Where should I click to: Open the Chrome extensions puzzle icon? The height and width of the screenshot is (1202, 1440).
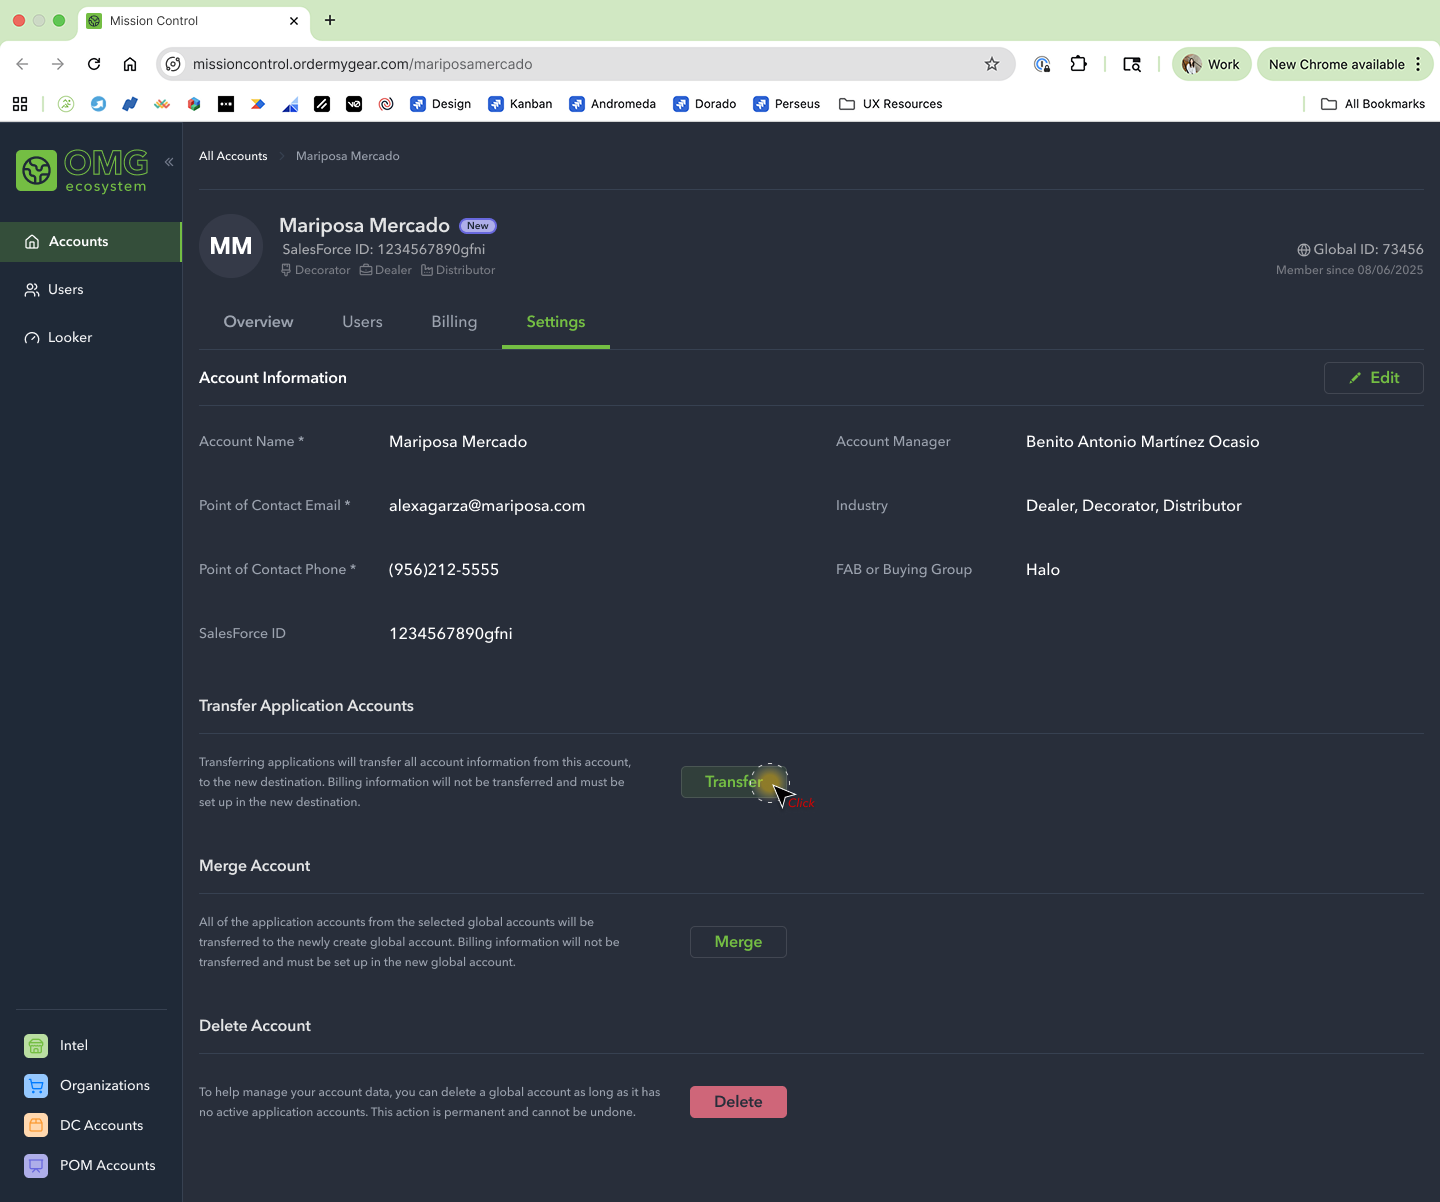pos(1078,64)
